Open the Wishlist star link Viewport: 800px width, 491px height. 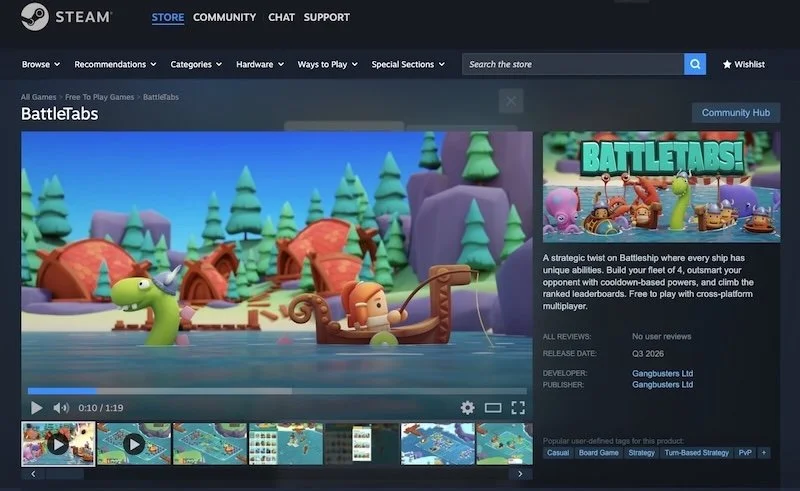click(x=743, y=64)
